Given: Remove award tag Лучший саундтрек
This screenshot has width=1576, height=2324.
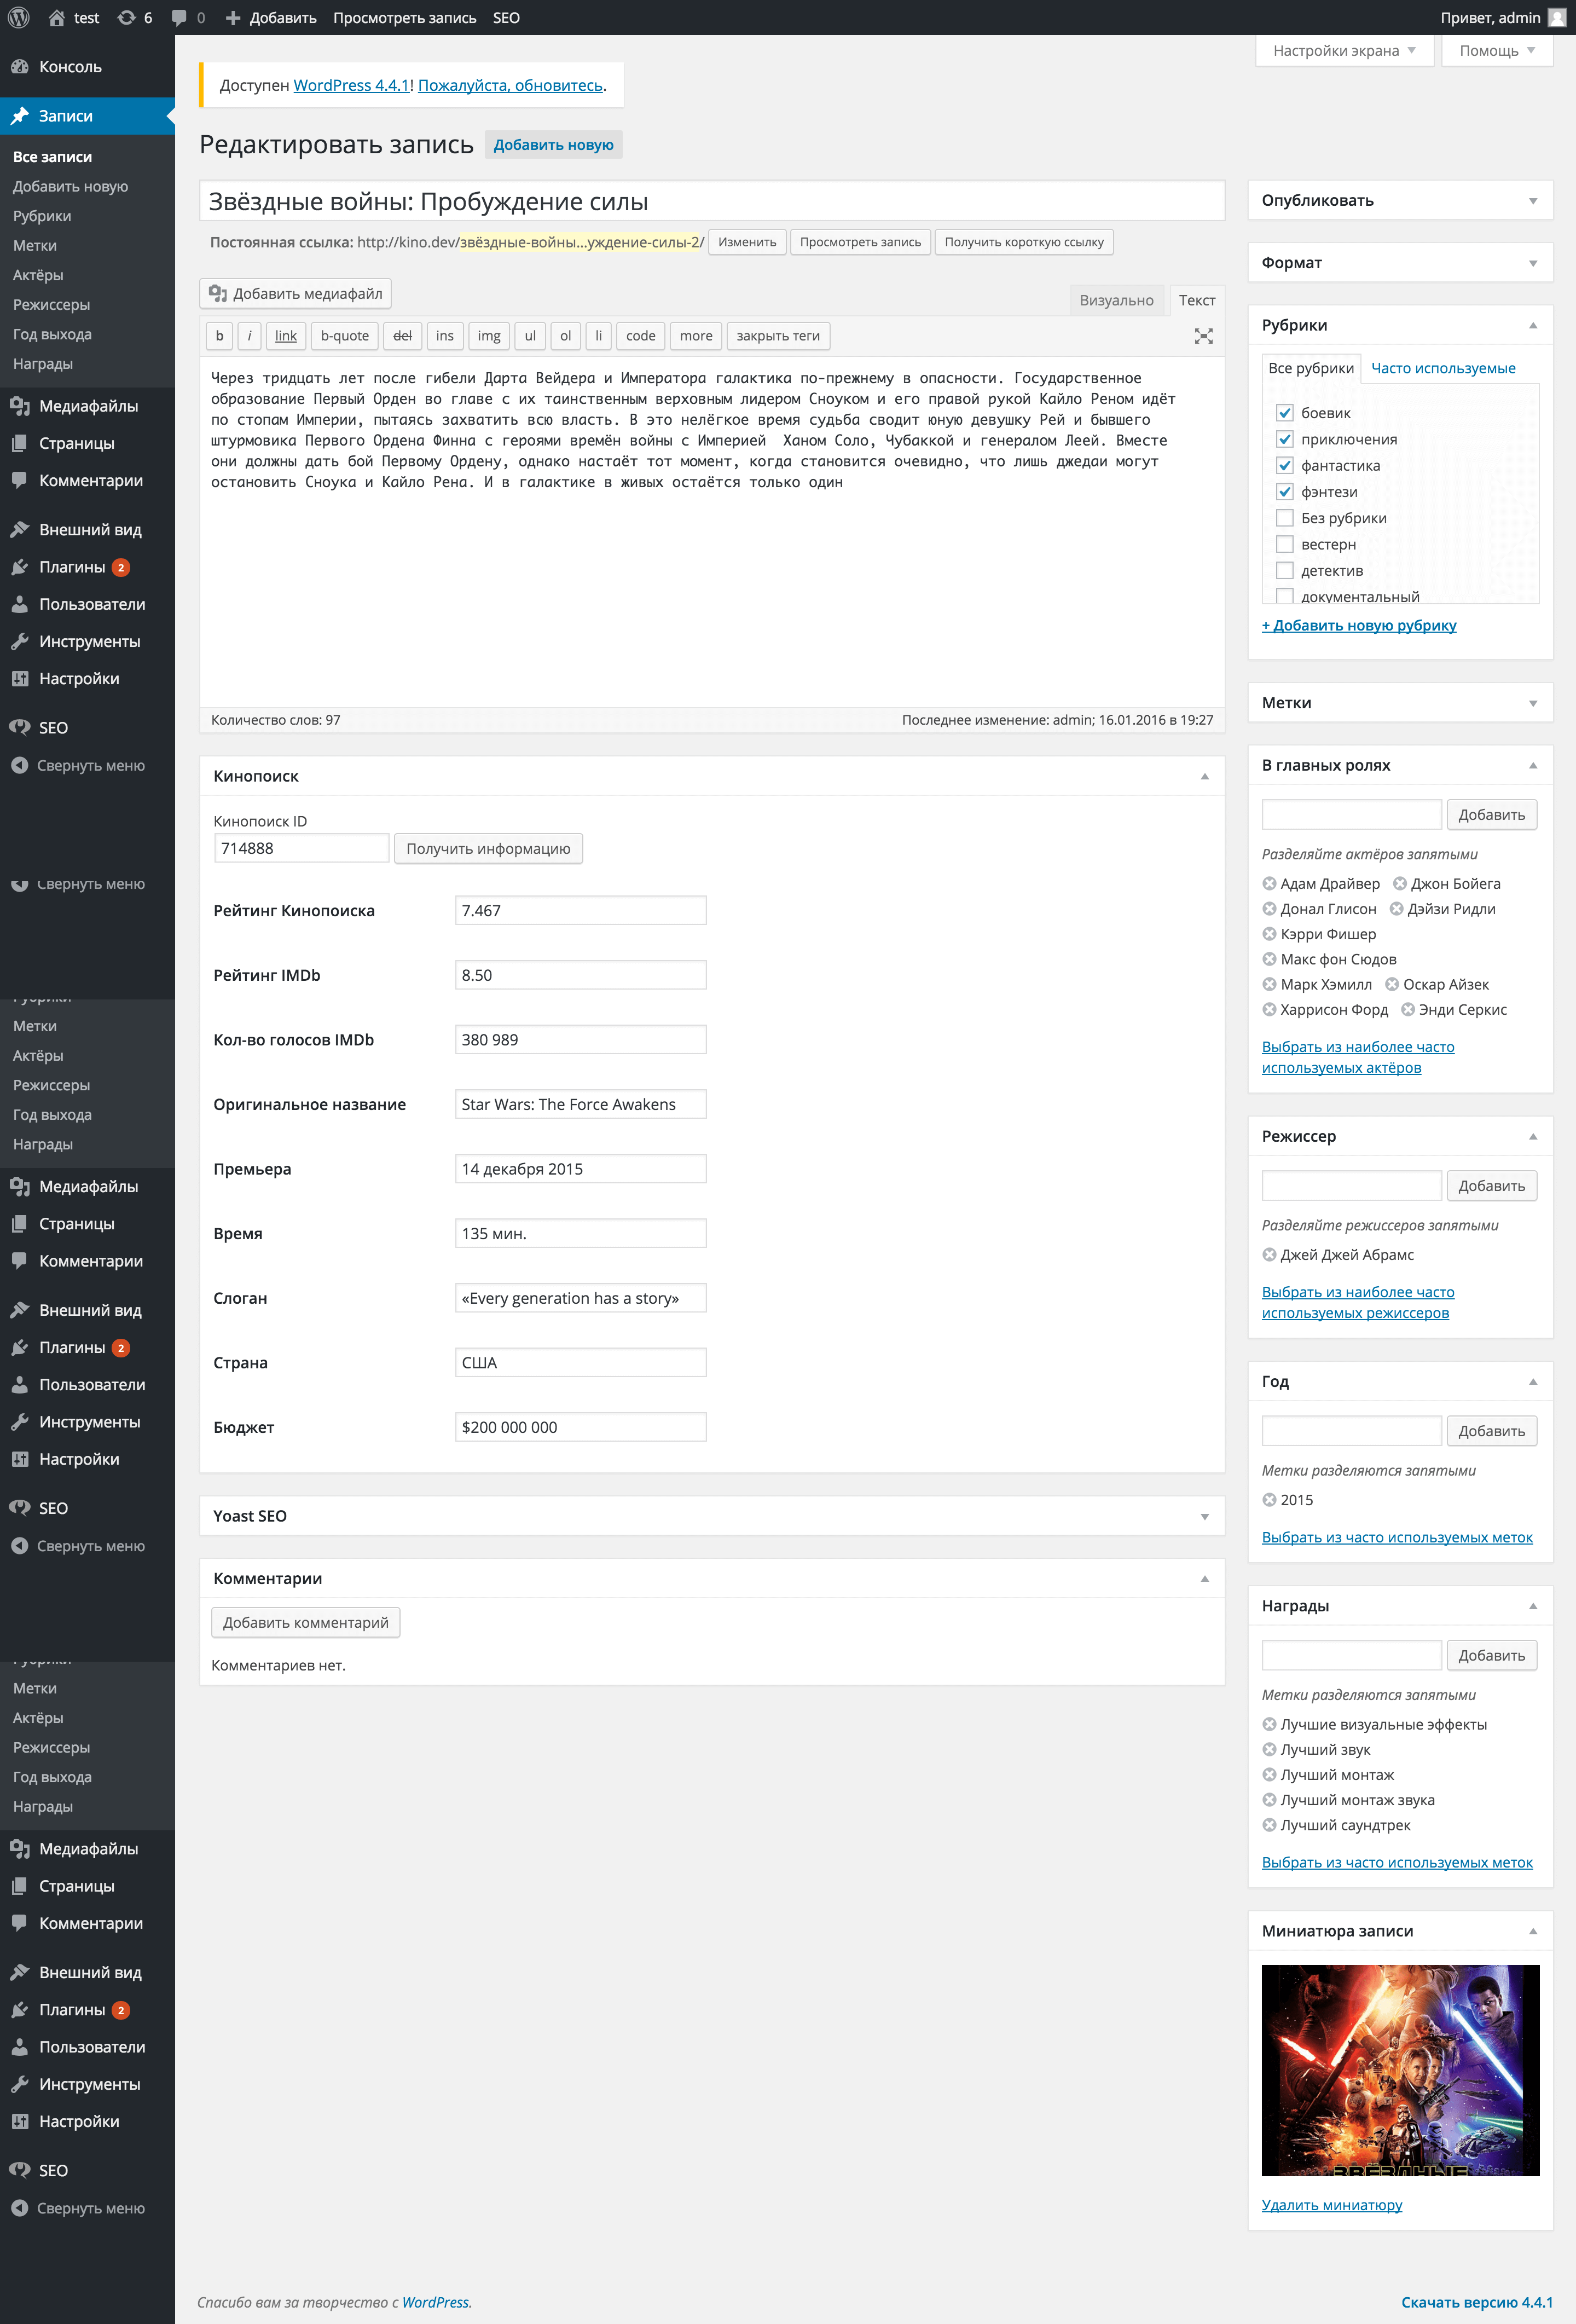Looking at the screenshot, I should (x=1269, y=1826).
